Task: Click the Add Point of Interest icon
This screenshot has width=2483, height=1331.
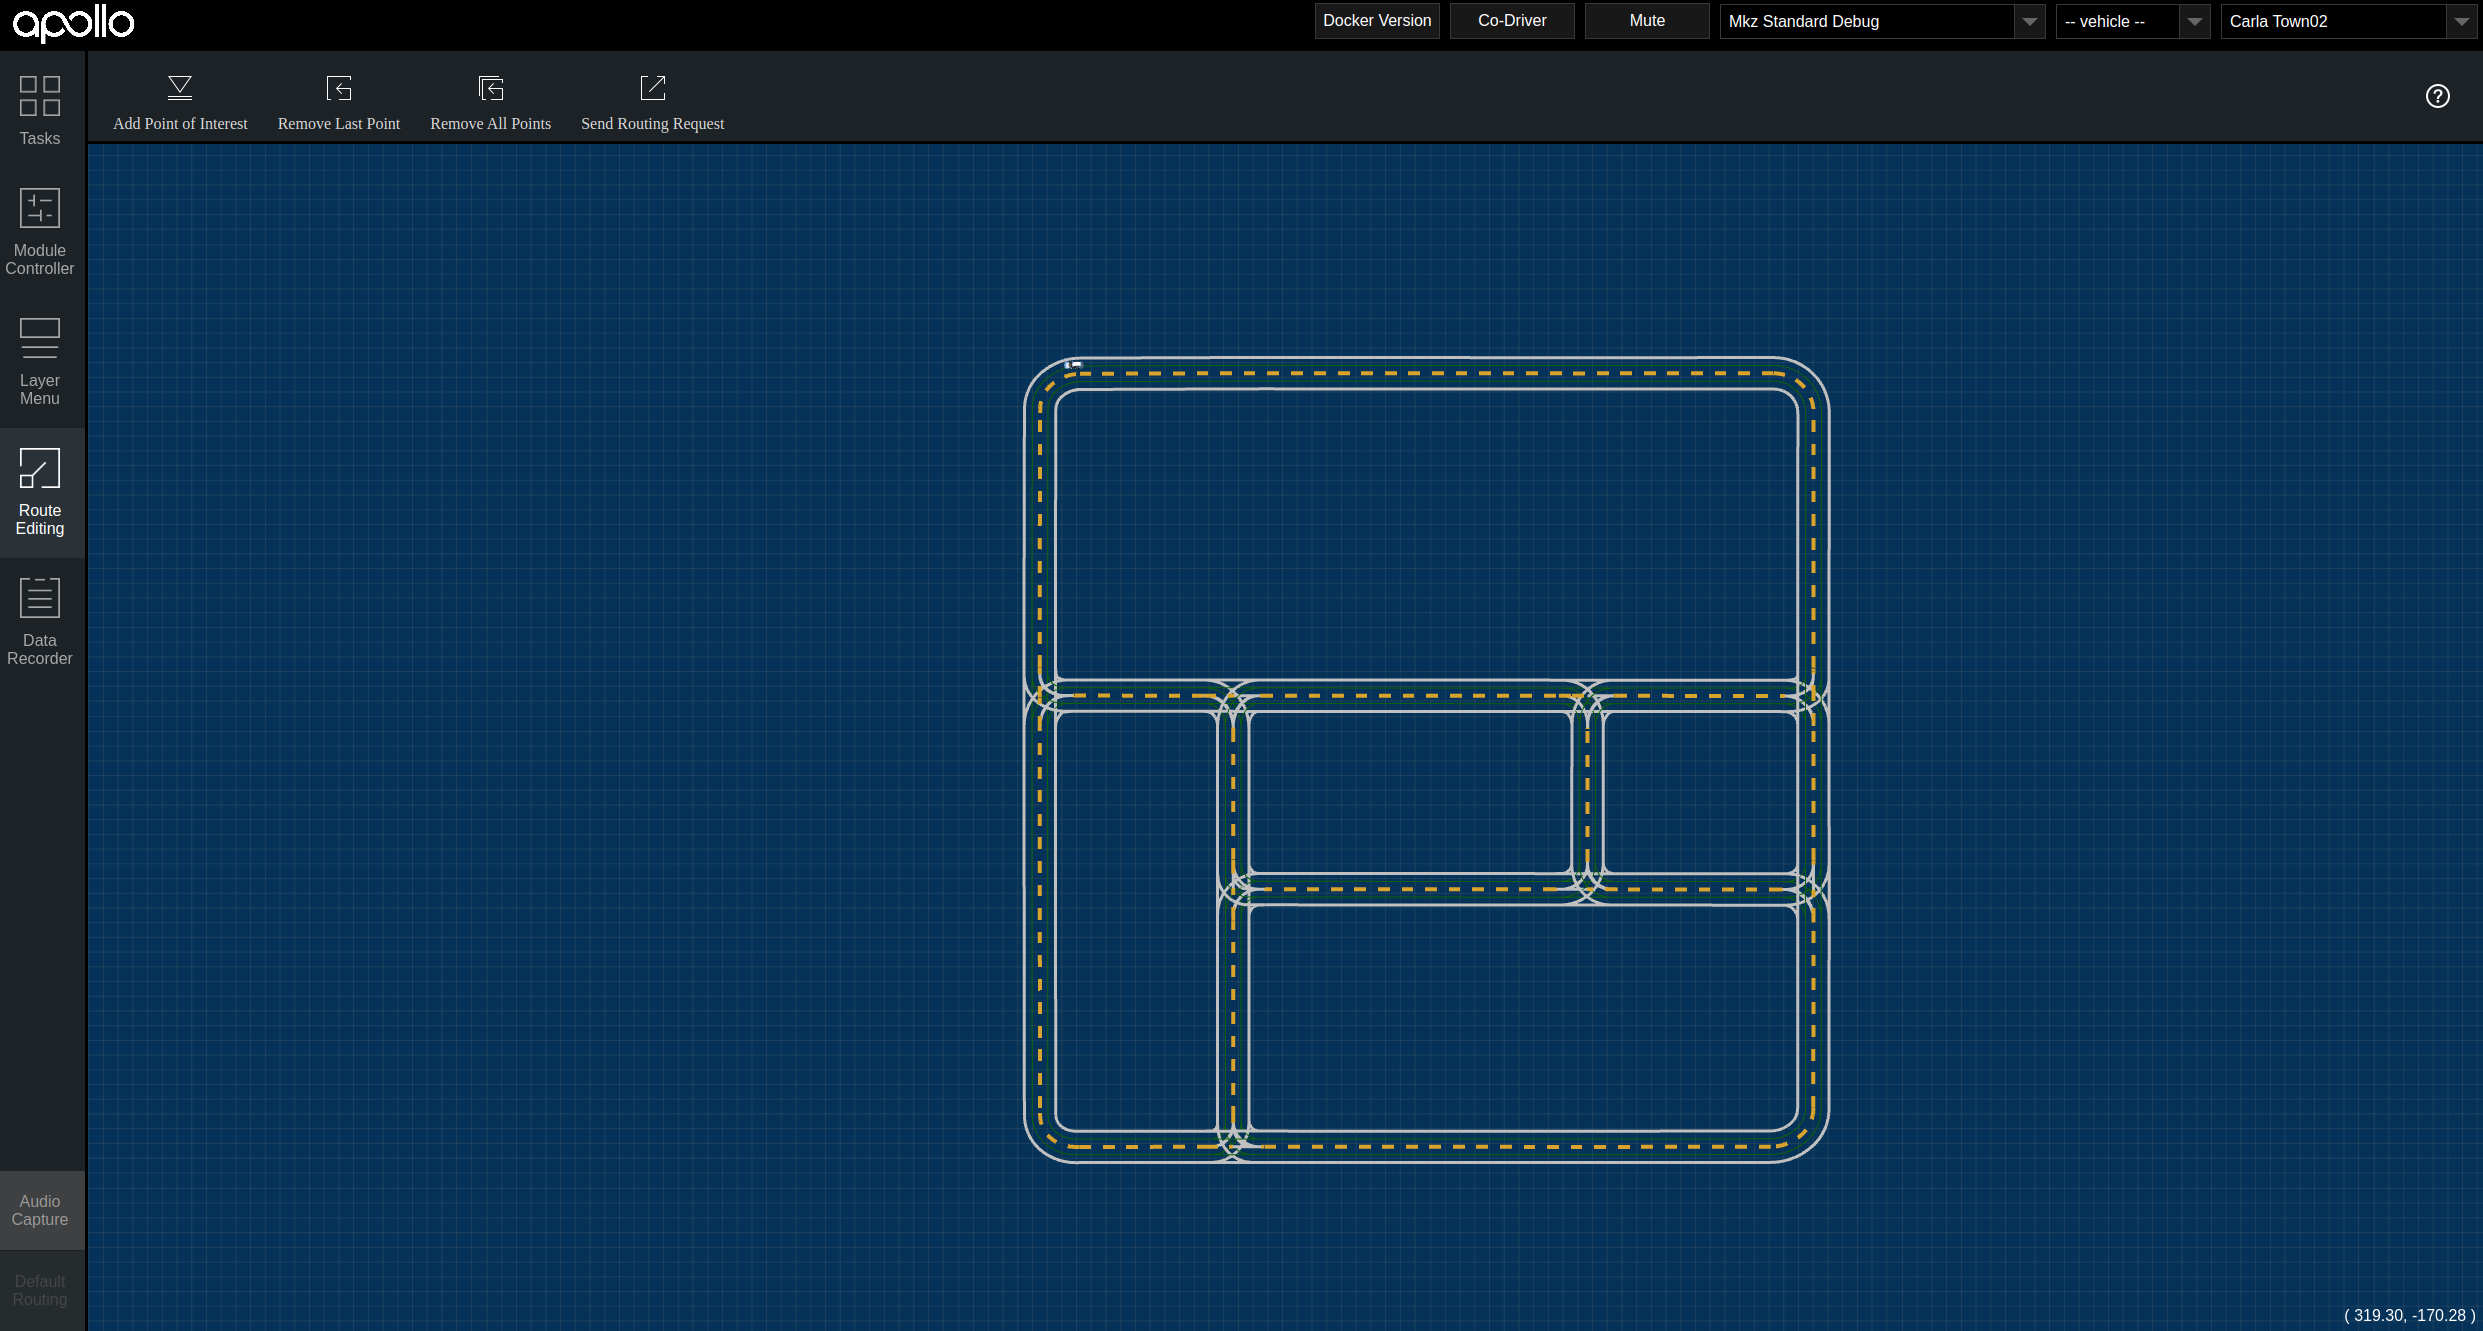Action: coord(180,89)
